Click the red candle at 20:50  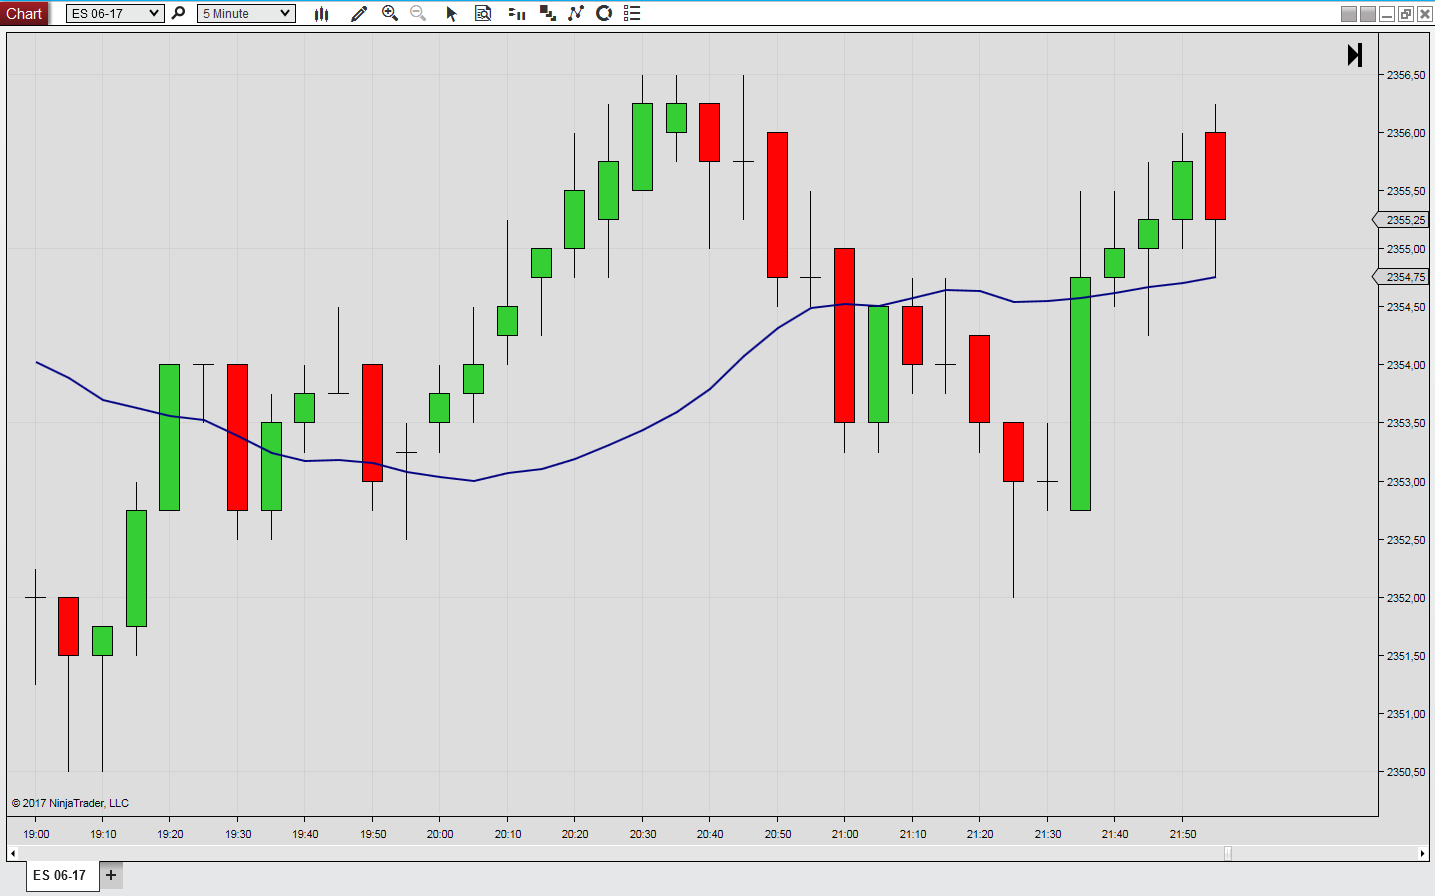coord(777,205)
